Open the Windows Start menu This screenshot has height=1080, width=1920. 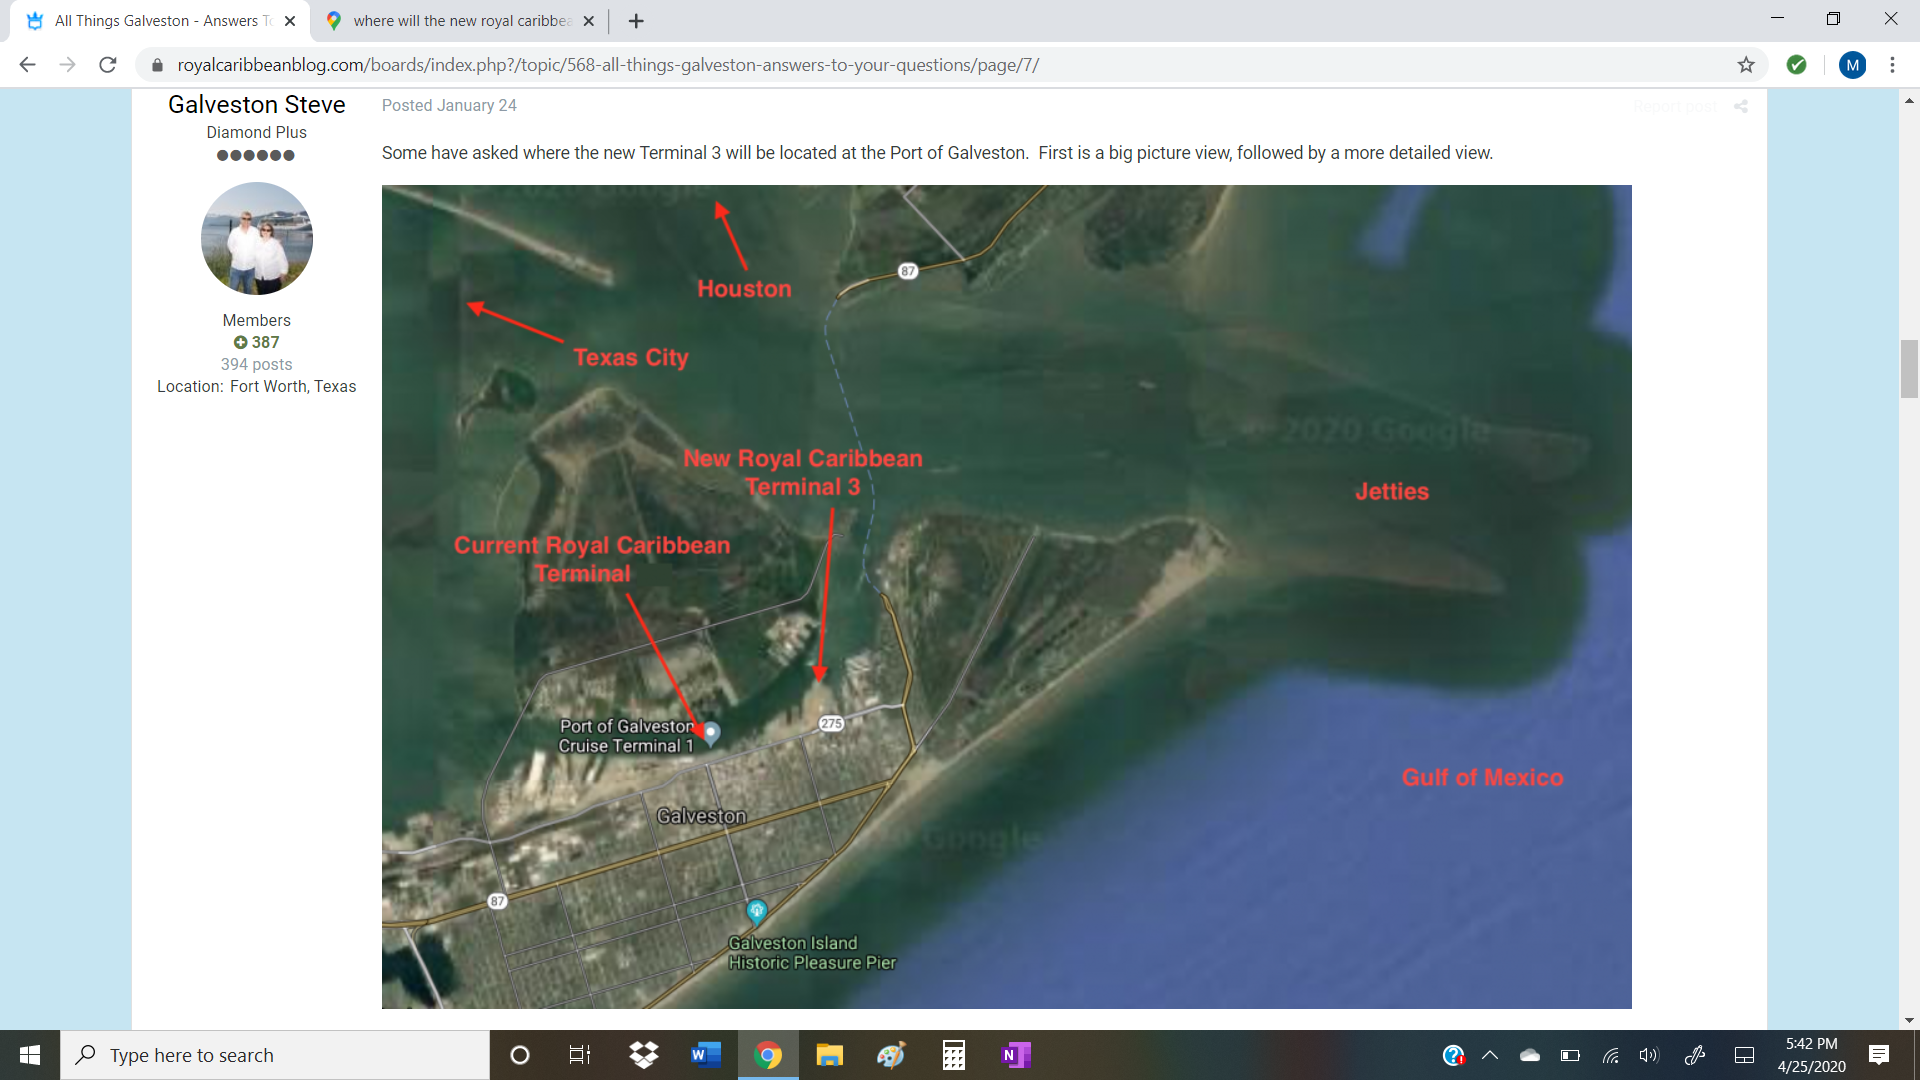tap(30, 1055)
